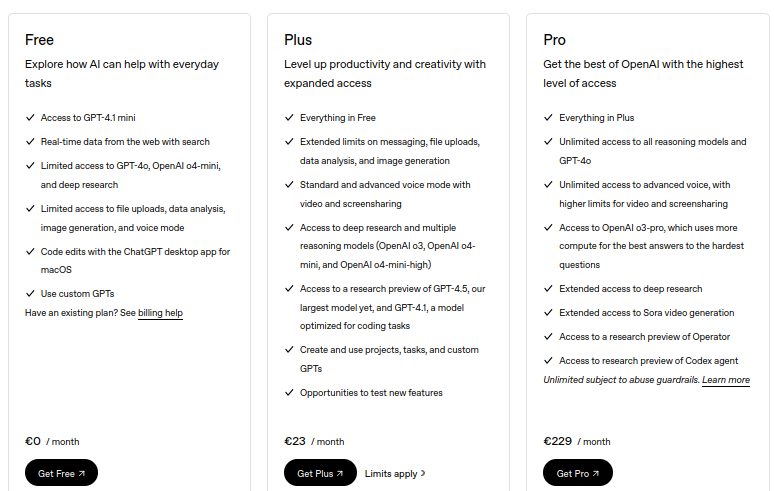Click checkmark icon beside Everything in Free
774x491 pixels.
pyautogui.click(x=289, y=117)
